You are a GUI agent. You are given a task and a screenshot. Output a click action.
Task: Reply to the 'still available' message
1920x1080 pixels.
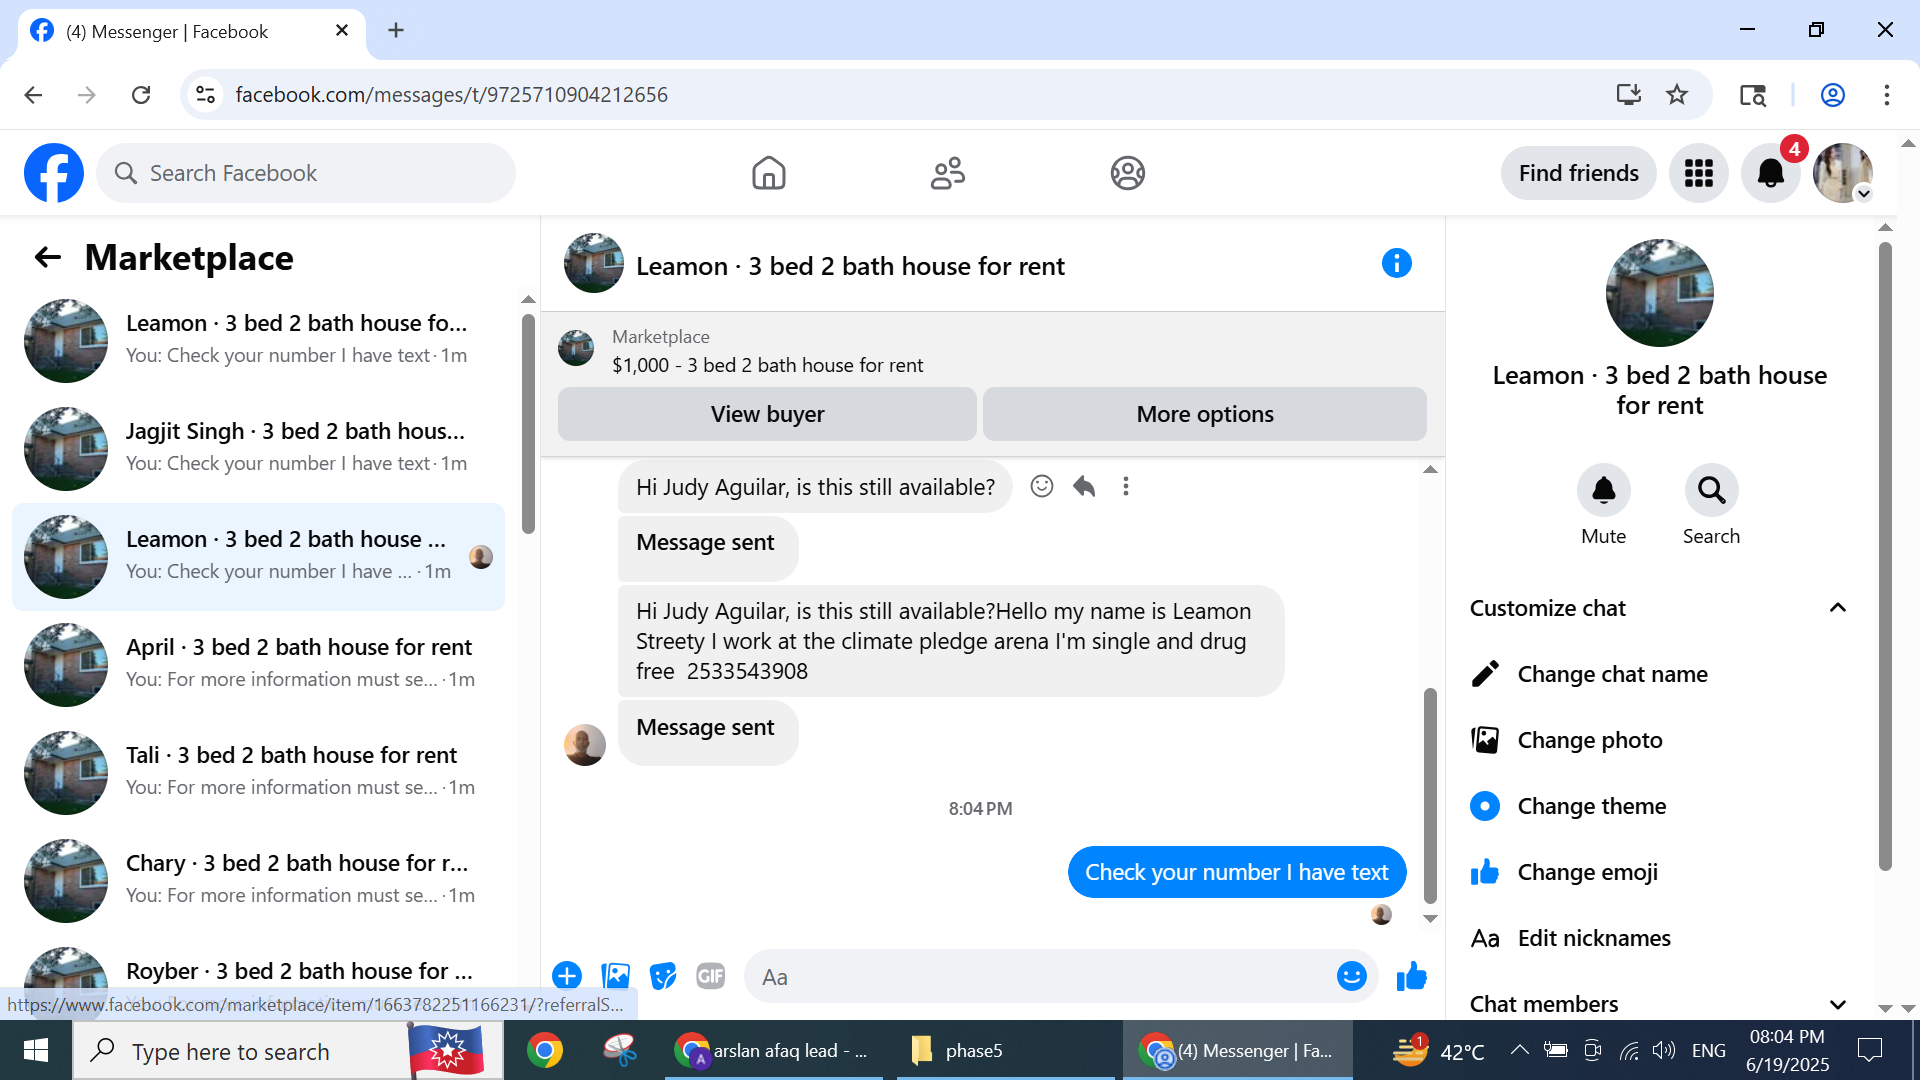pos(1084,486)
